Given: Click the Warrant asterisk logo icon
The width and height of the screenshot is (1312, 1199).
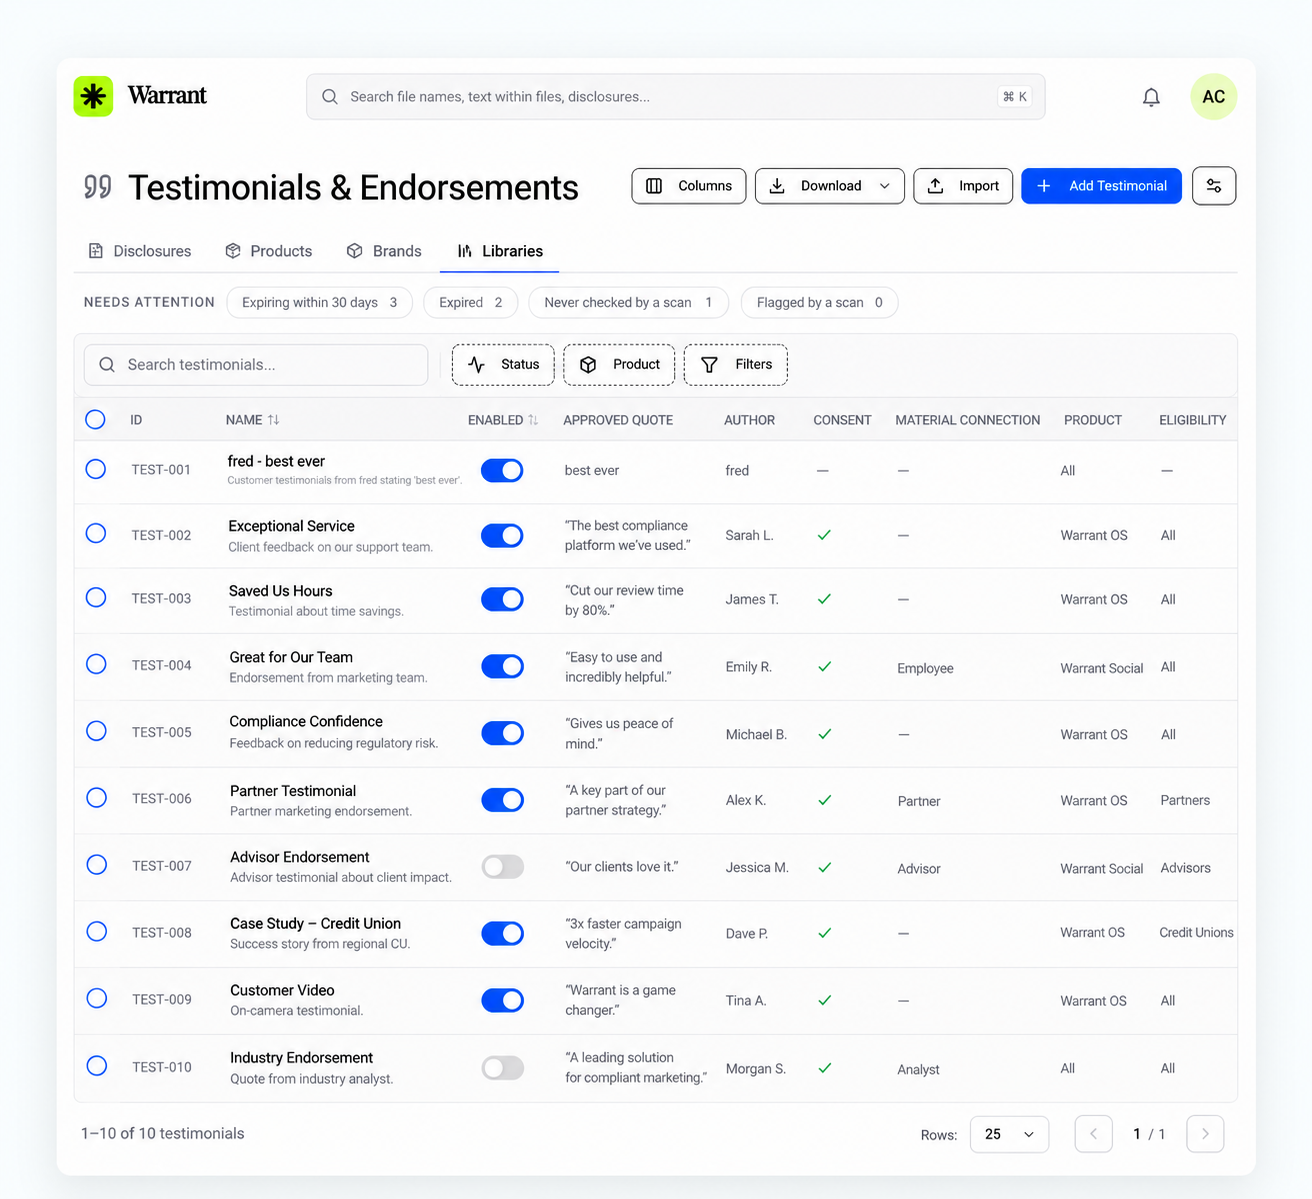Looking at the screenshot, I should coord(93,96).
